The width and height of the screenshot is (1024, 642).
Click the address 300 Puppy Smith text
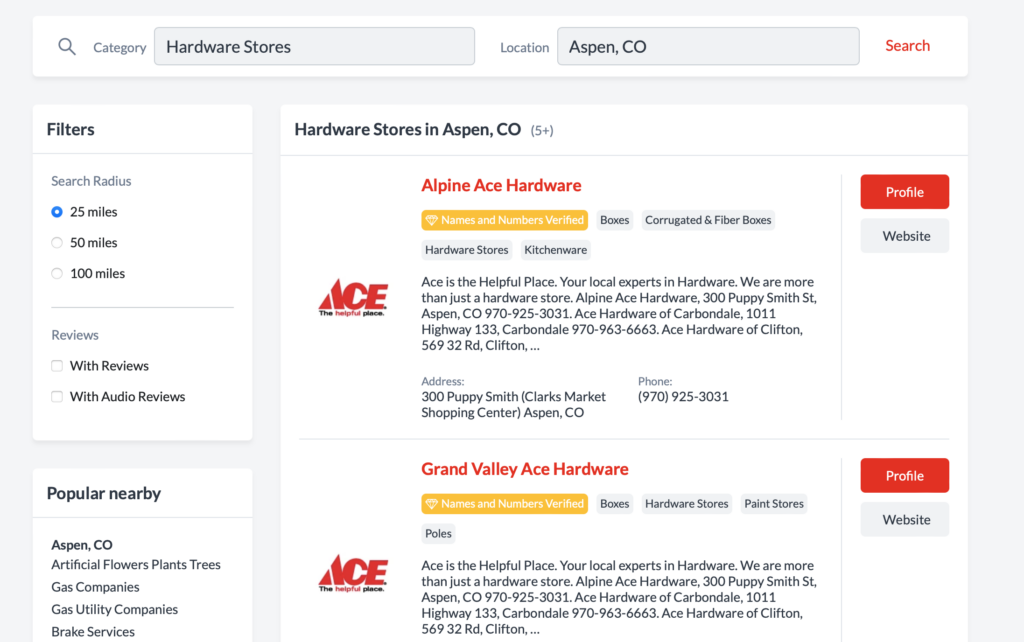513,404
